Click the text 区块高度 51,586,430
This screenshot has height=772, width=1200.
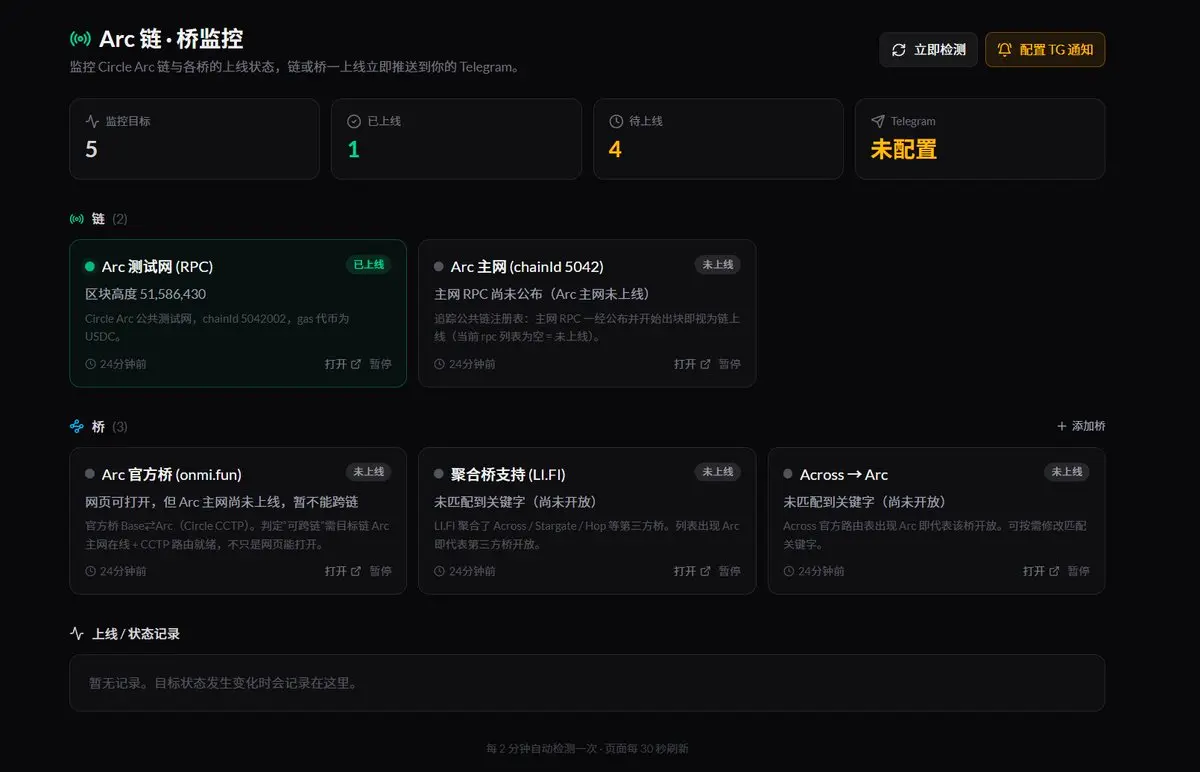click(146, 294)
